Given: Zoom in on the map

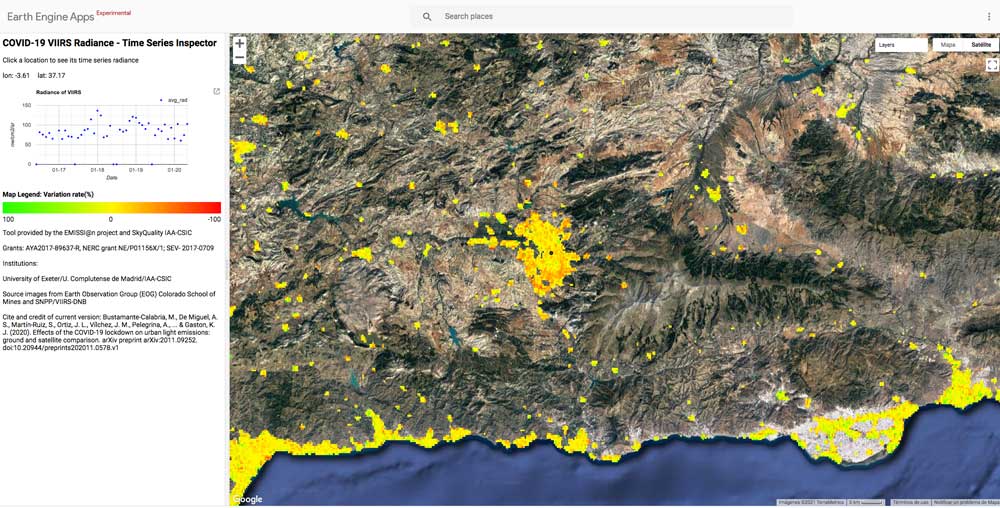Looking at the screenshot, I should coord(240,44).
